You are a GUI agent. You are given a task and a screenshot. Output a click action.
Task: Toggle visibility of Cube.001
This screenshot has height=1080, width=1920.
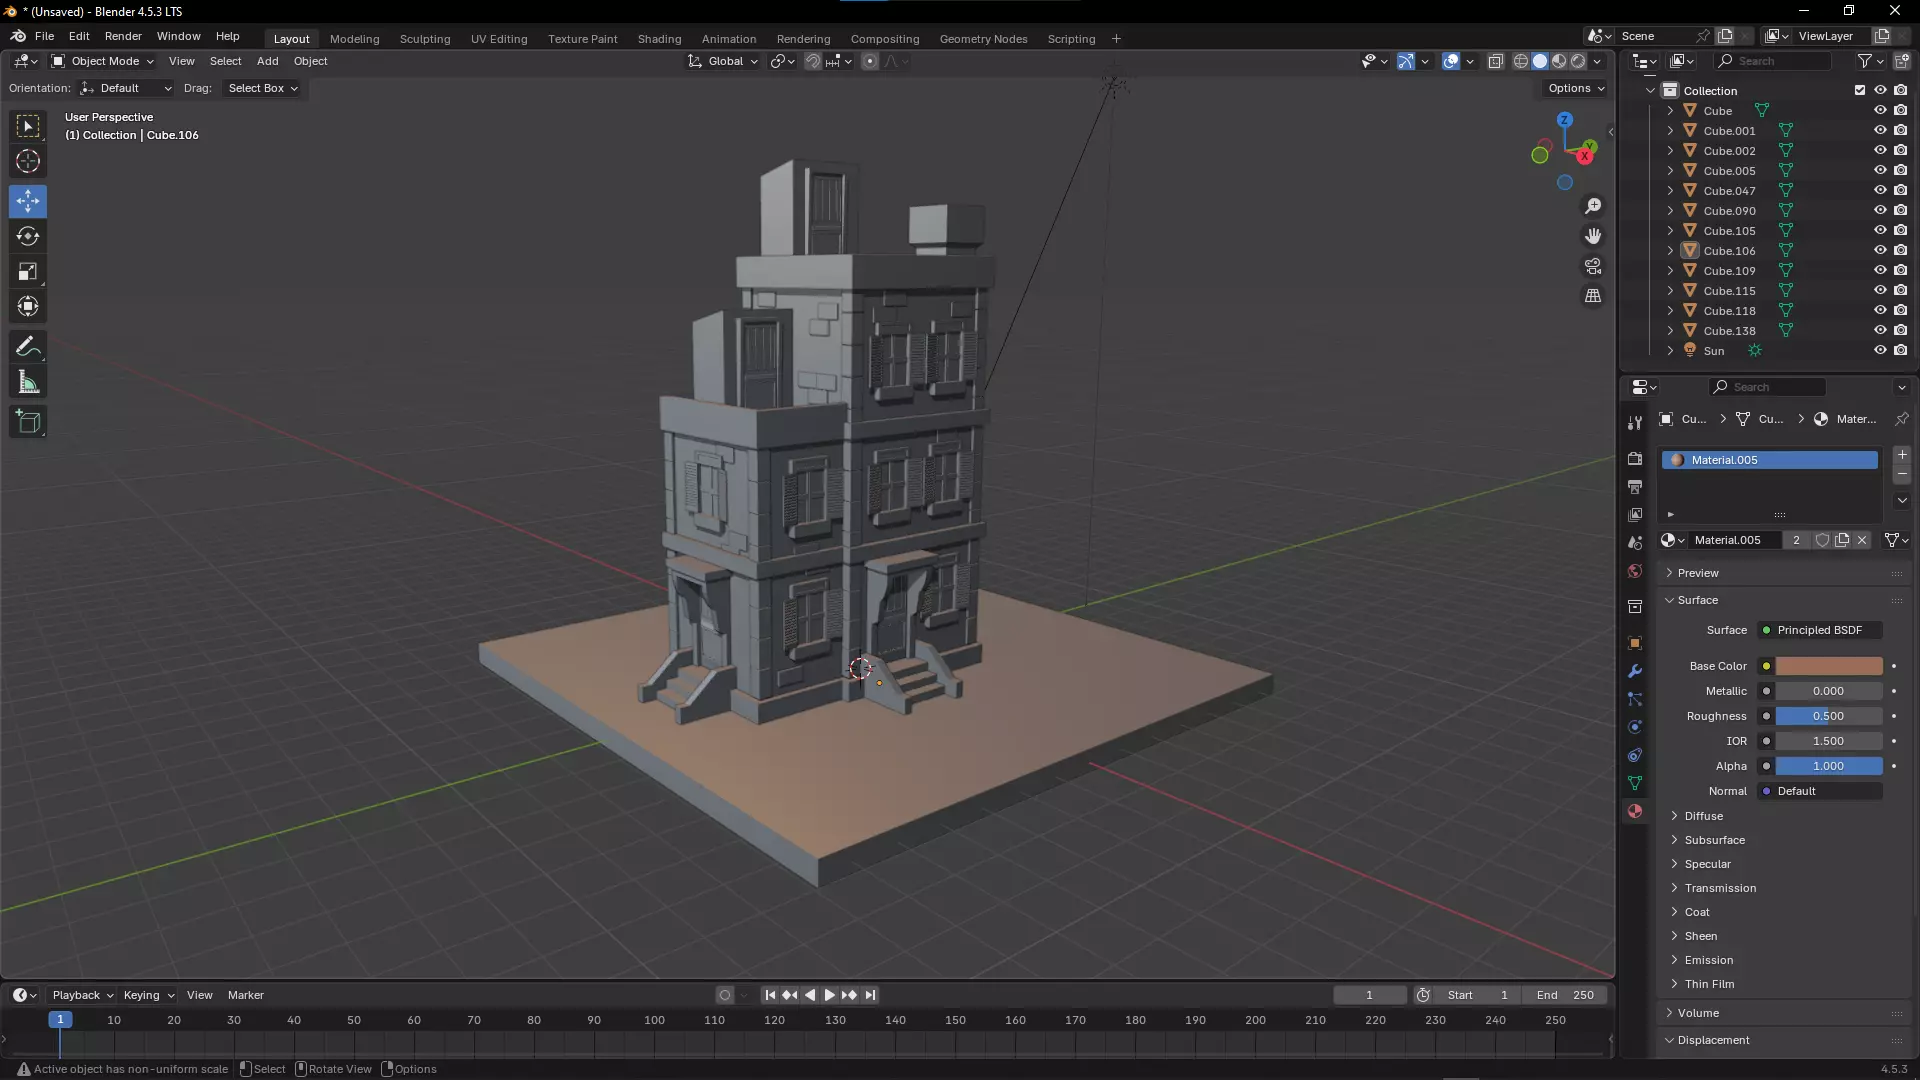(1880, 131)
